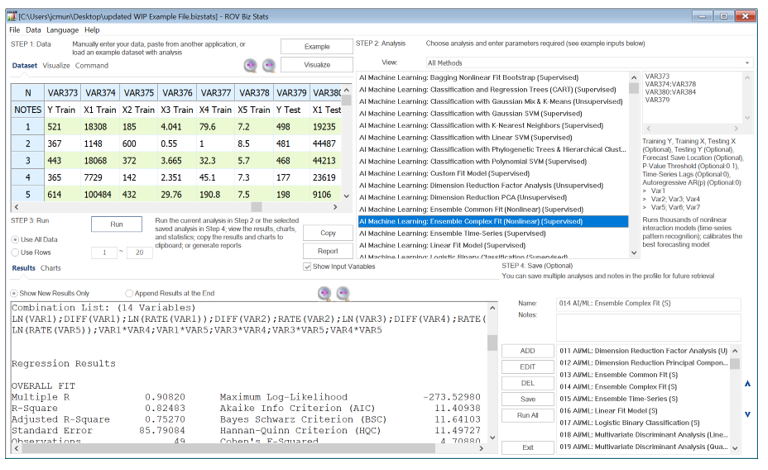Choose Append Results at the End
Screen dimensions: 768x470
[x=129, y=293]
